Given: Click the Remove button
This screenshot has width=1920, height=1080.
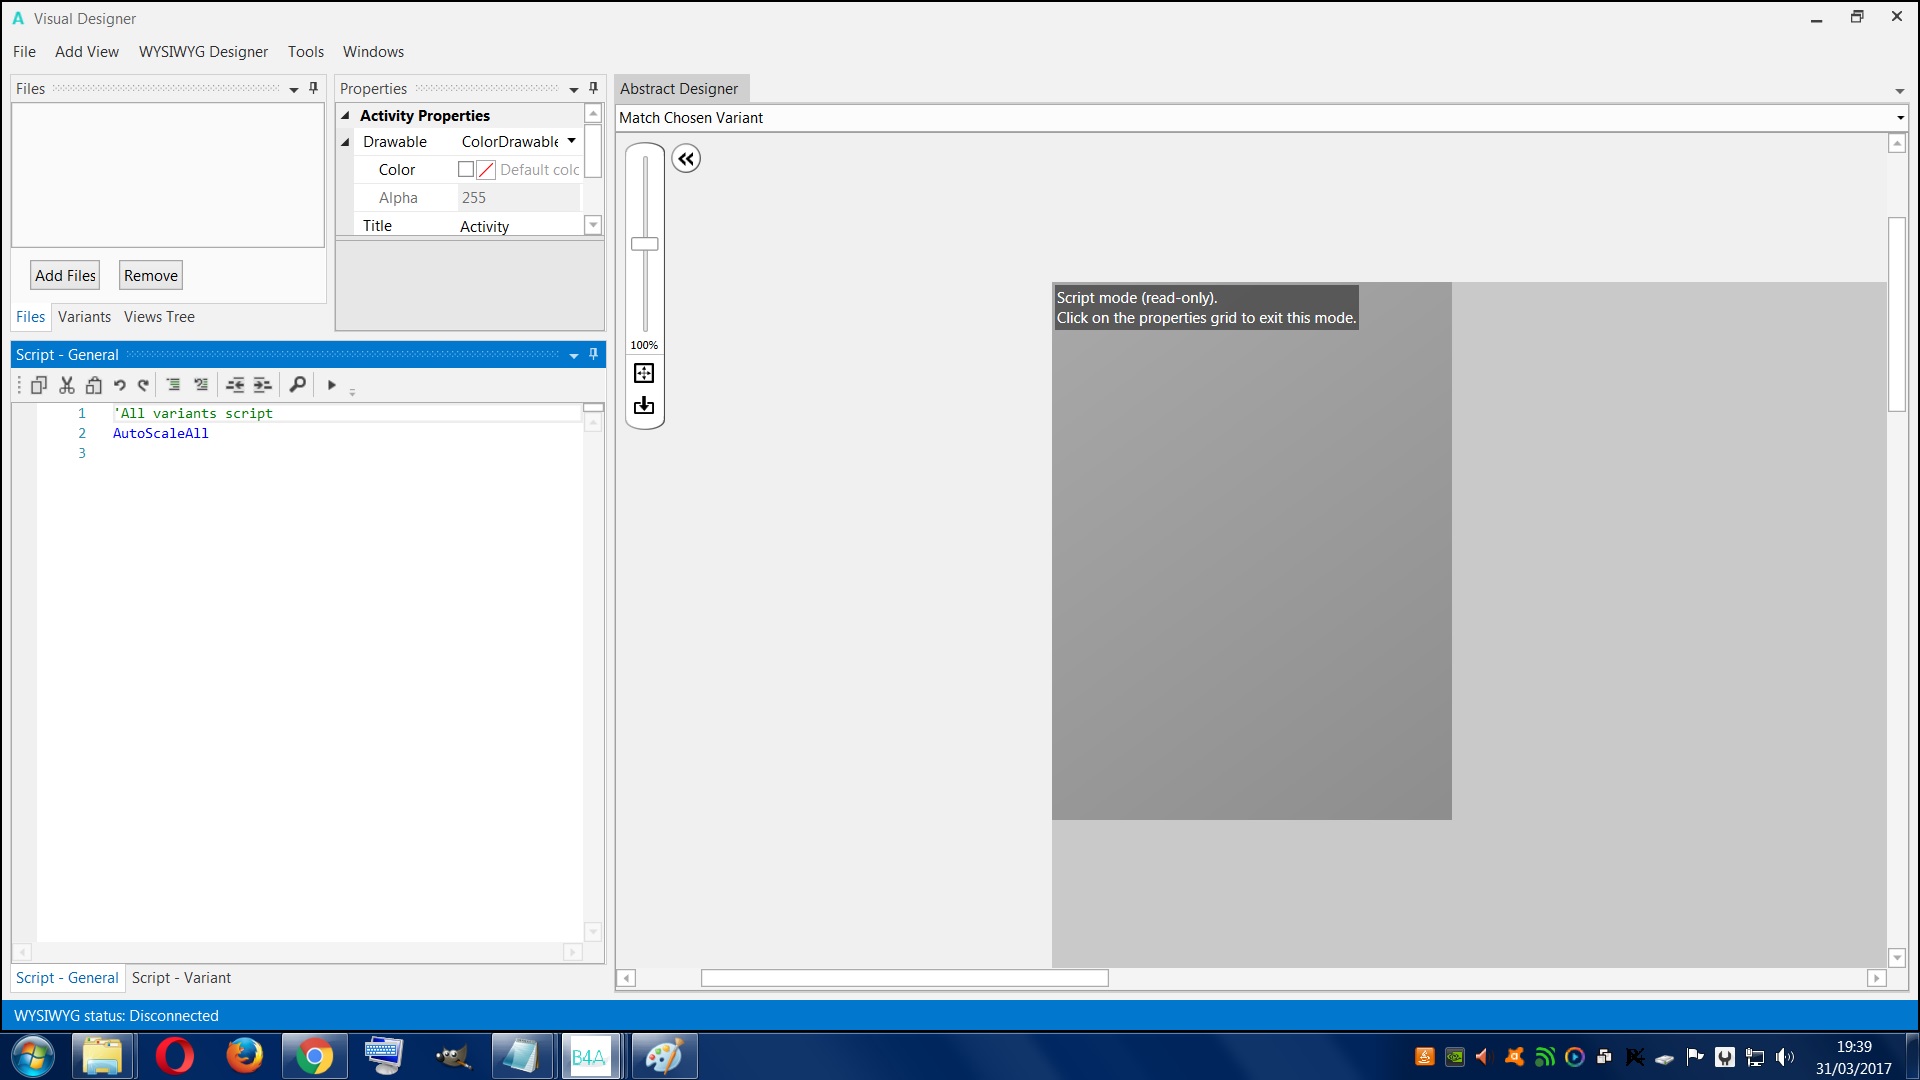Looking at the screenshot, I should 151,275.
